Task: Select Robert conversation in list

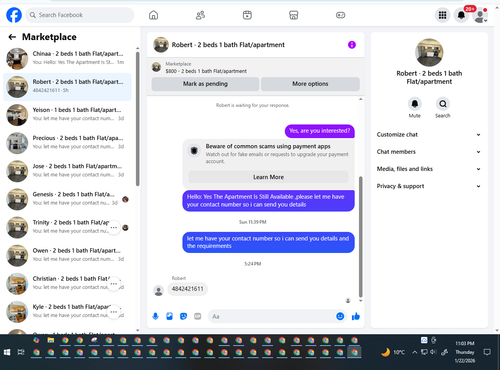Action: point(67,87)
